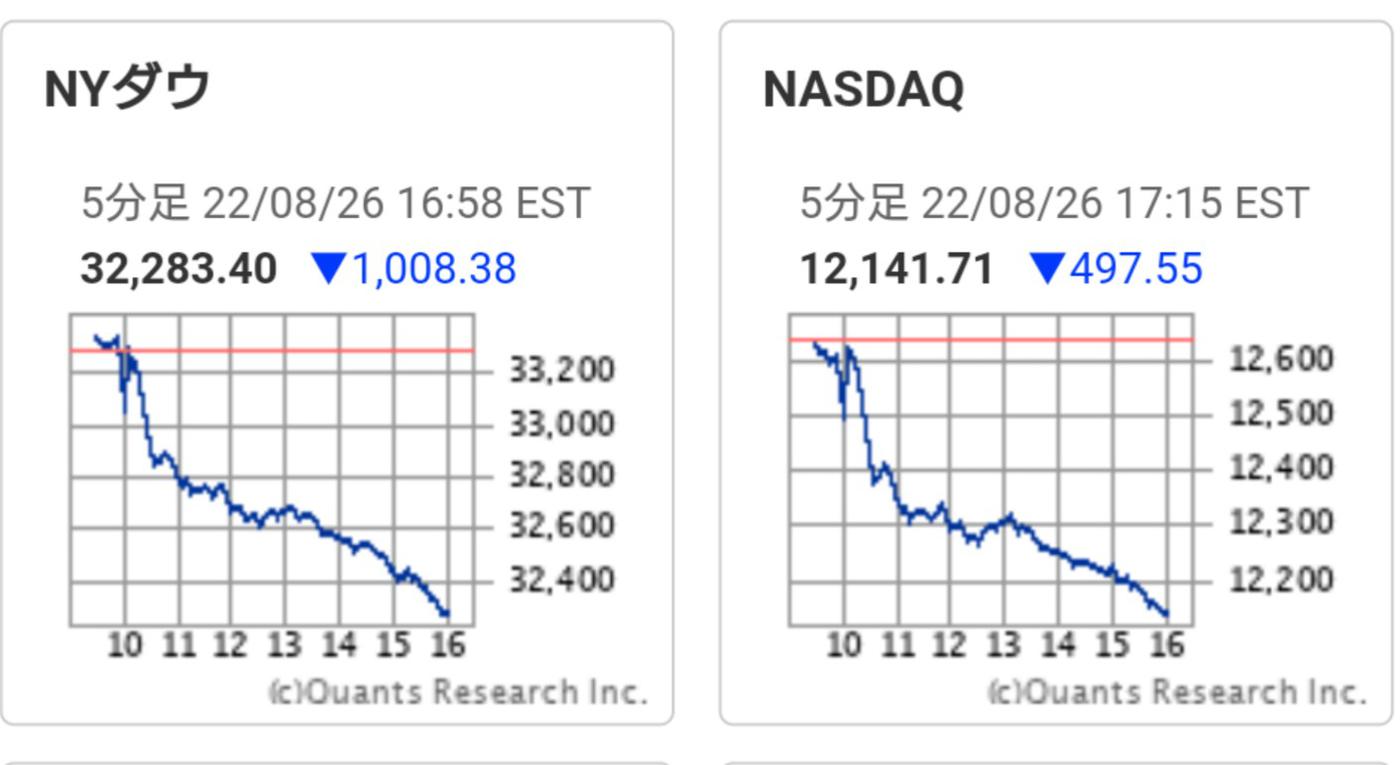Click Quants Research Inc. credit under NASDAQ chart
Image resolution: width=1400 pixels, height=765 pixels.
1177,692
